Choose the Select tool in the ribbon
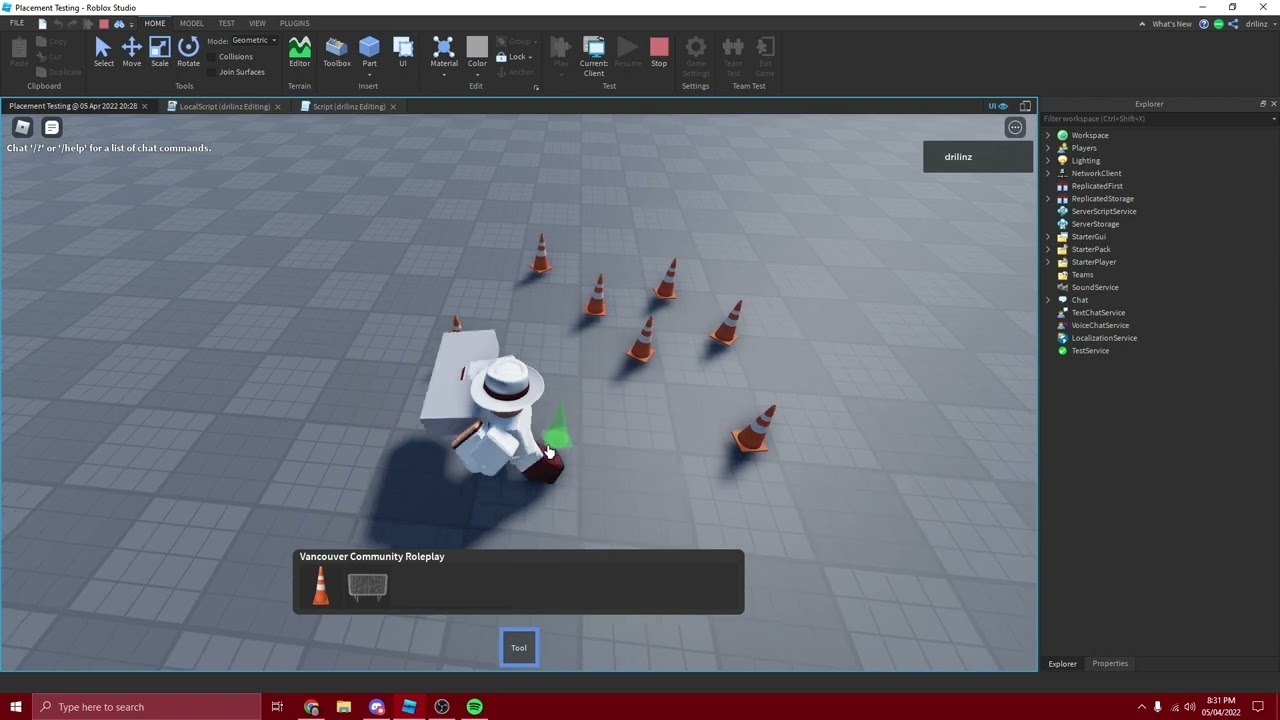 point(103,52)
